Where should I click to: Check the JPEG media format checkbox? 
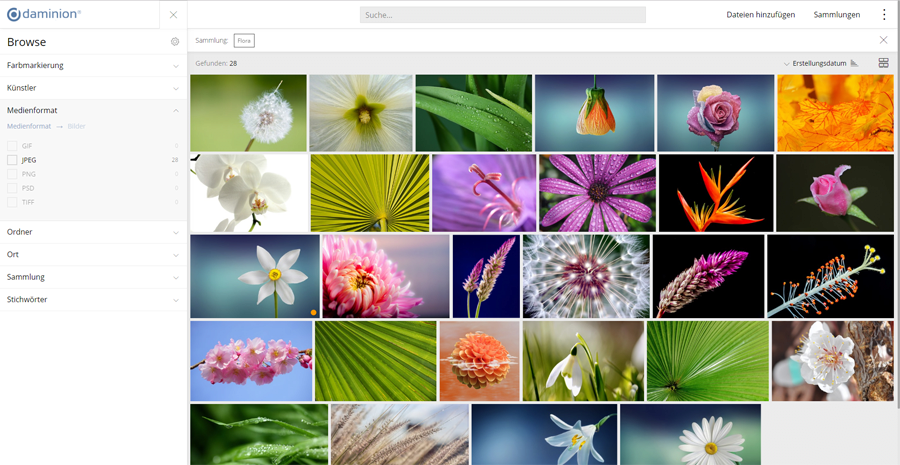coord(12,160)
